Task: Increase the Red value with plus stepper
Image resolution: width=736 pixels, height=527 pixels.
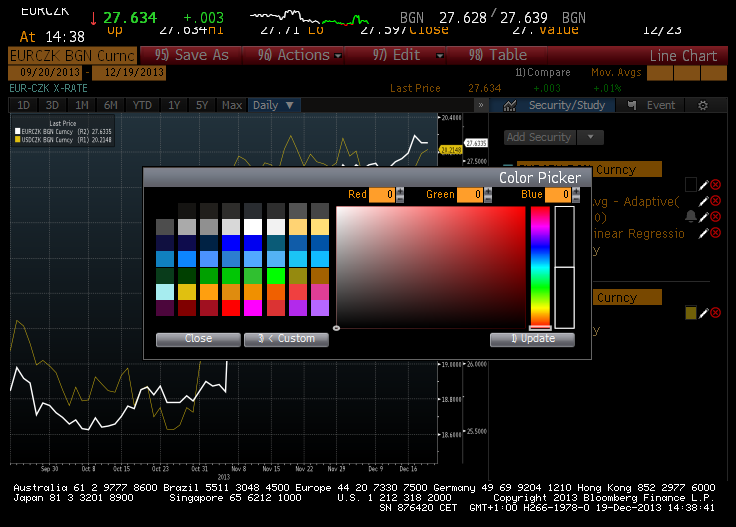Action: pos(400,191)
